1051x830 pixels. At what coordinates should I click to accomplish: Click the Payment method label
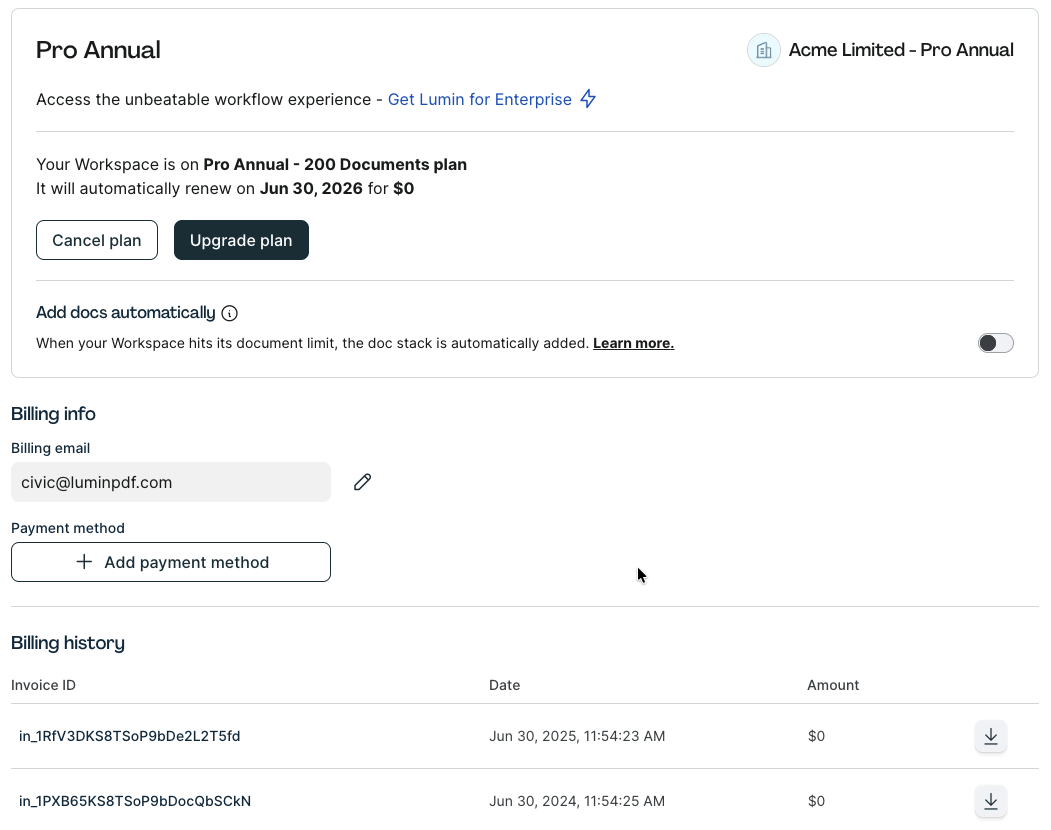tap(68, 528)
